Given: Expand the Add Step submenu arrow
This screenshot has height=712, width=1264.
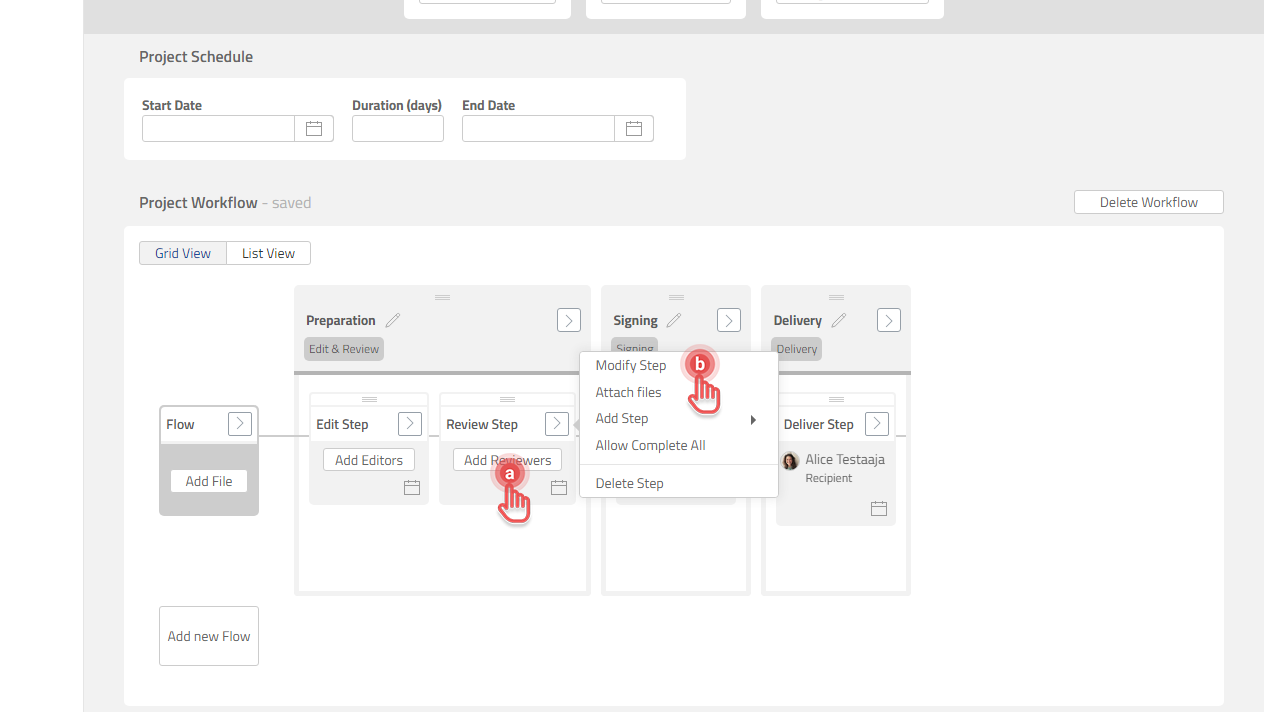Looking at the screenshot, I should pos(753,419).
